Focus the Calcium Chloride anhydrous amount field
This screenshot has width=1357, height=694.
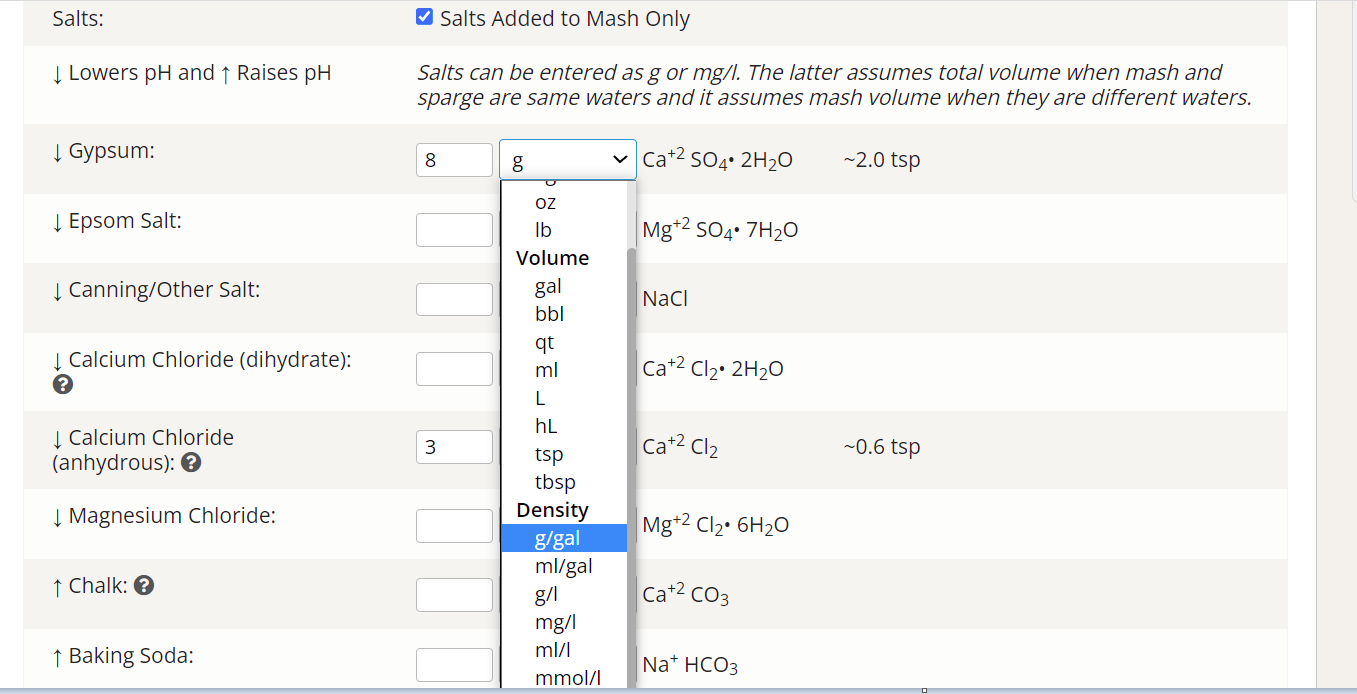[454, 447]
